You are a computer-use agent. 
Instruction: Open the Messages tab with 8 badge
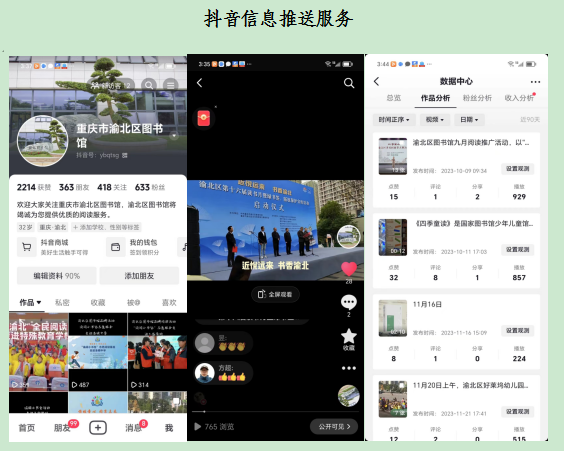click(x=133, y=428)
